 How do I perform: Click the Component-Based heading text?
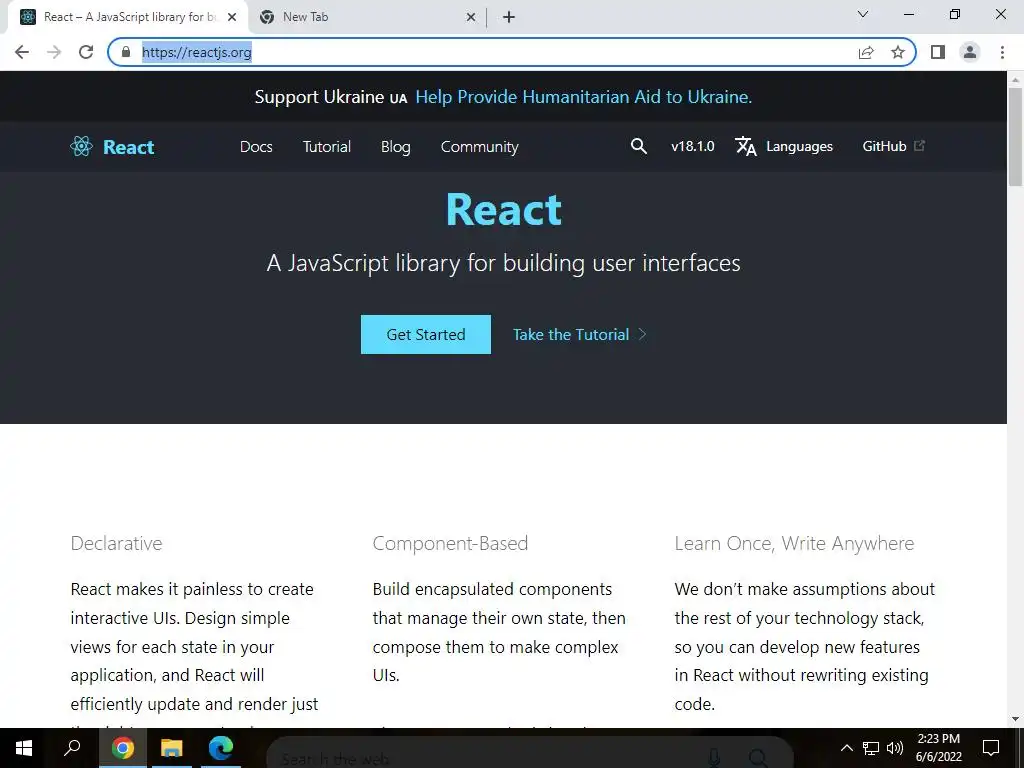tap(450, 543)
